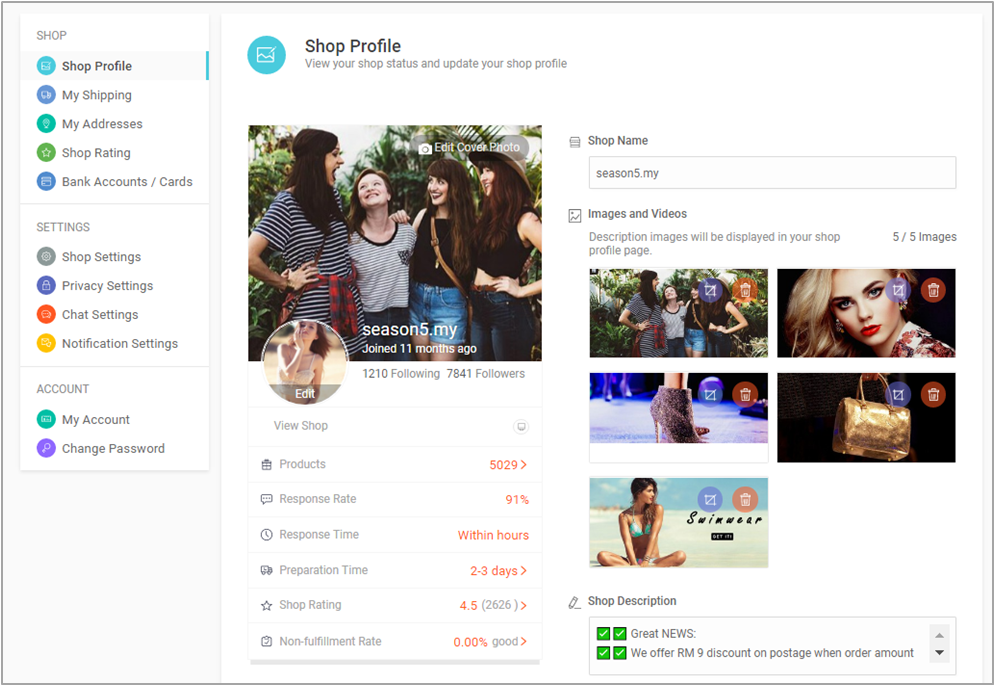Go to My Addresses

[x=102, y=124]
